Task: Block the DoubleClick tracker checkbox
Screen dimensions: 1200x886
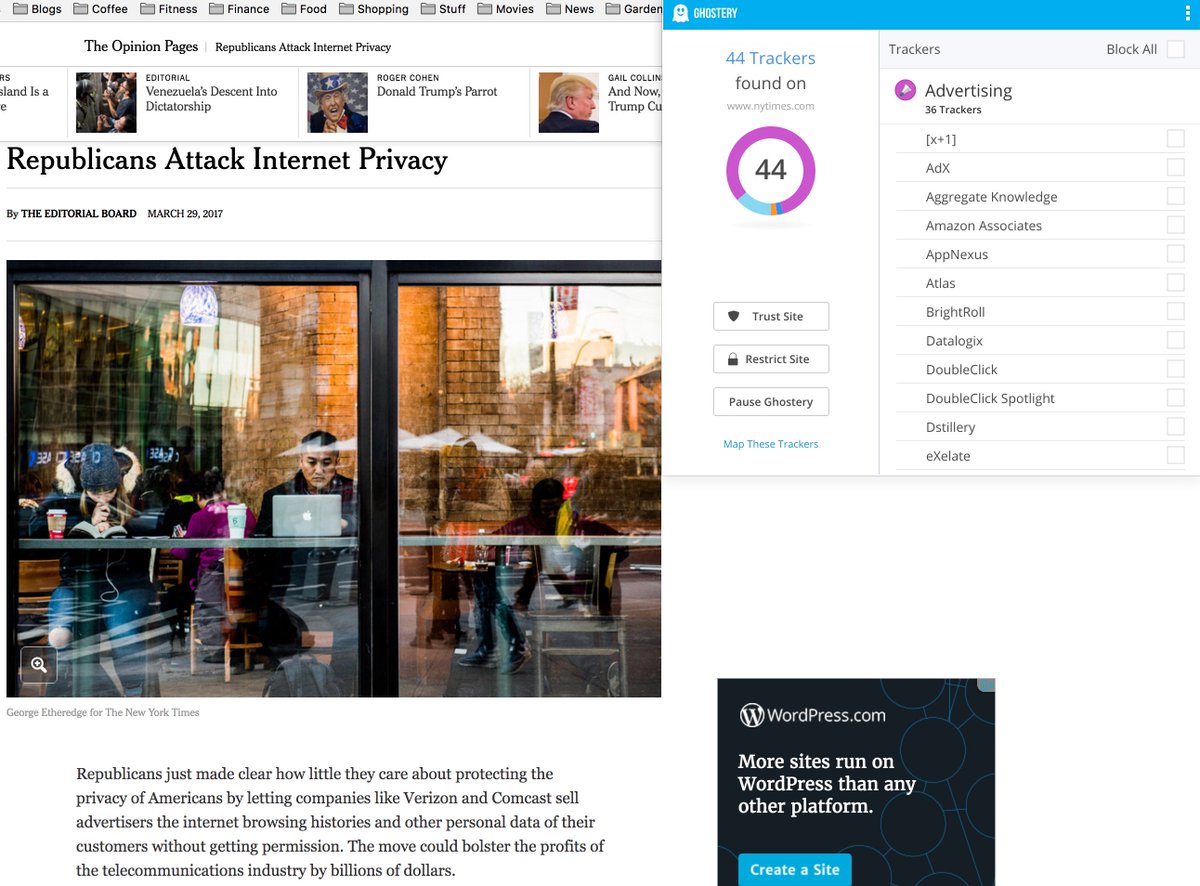Action: click(1176, 369)
